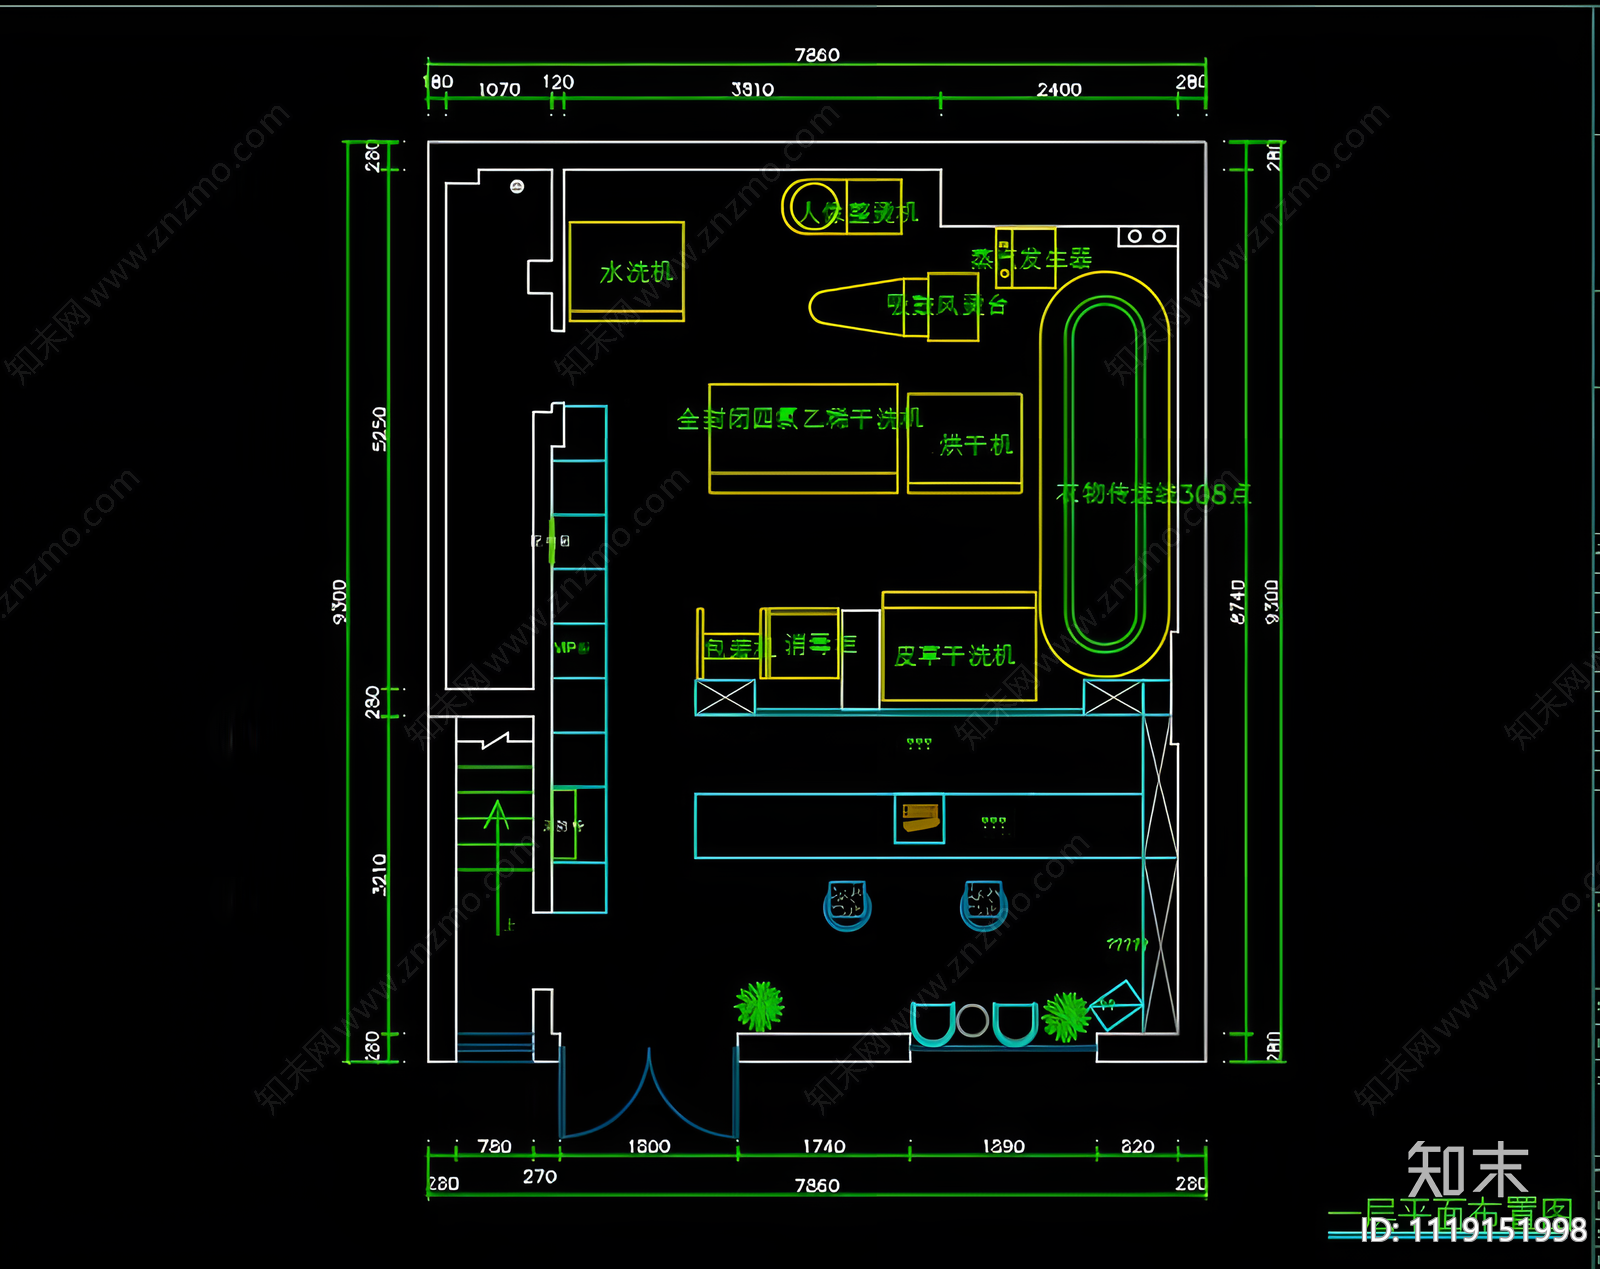Select the 水洗机 washing machine label
Screen dimensions: 1600x1269
pos(636,272)
